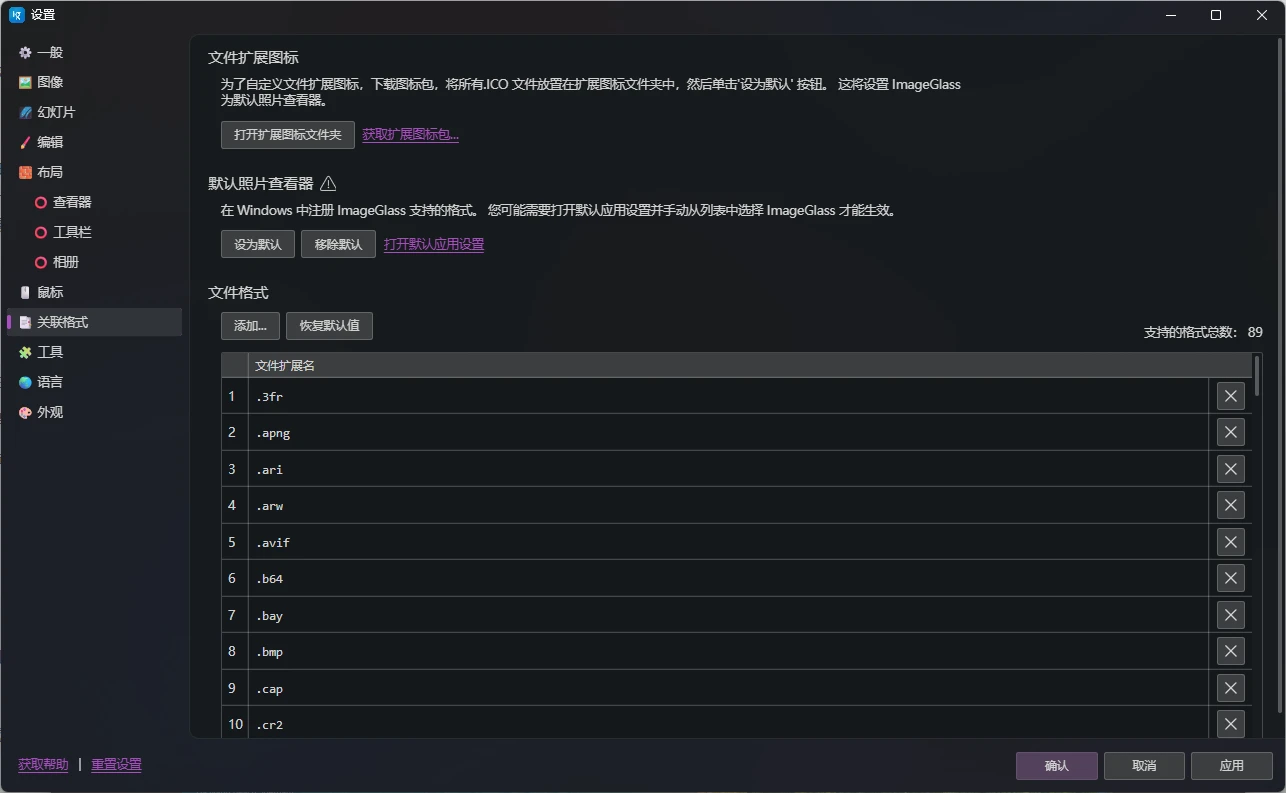The width and height of the screenshot is (1286, 793).
Task: Click the ImageGlass icon in title bar
Action: click(x=16, y=15)
